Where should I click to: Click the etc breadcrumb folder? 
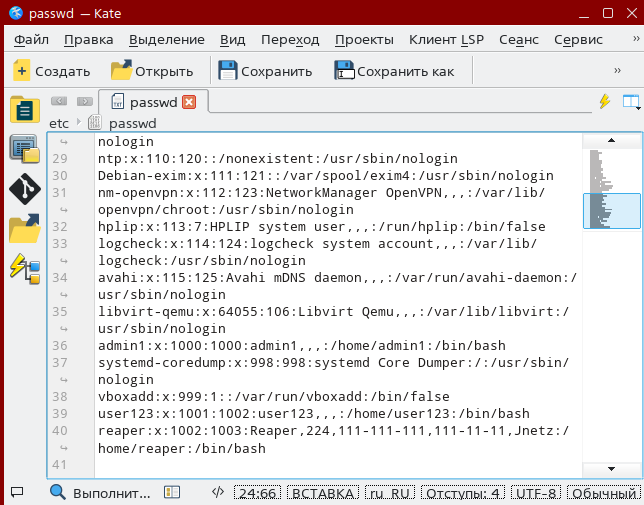click(x=59, y=123)
